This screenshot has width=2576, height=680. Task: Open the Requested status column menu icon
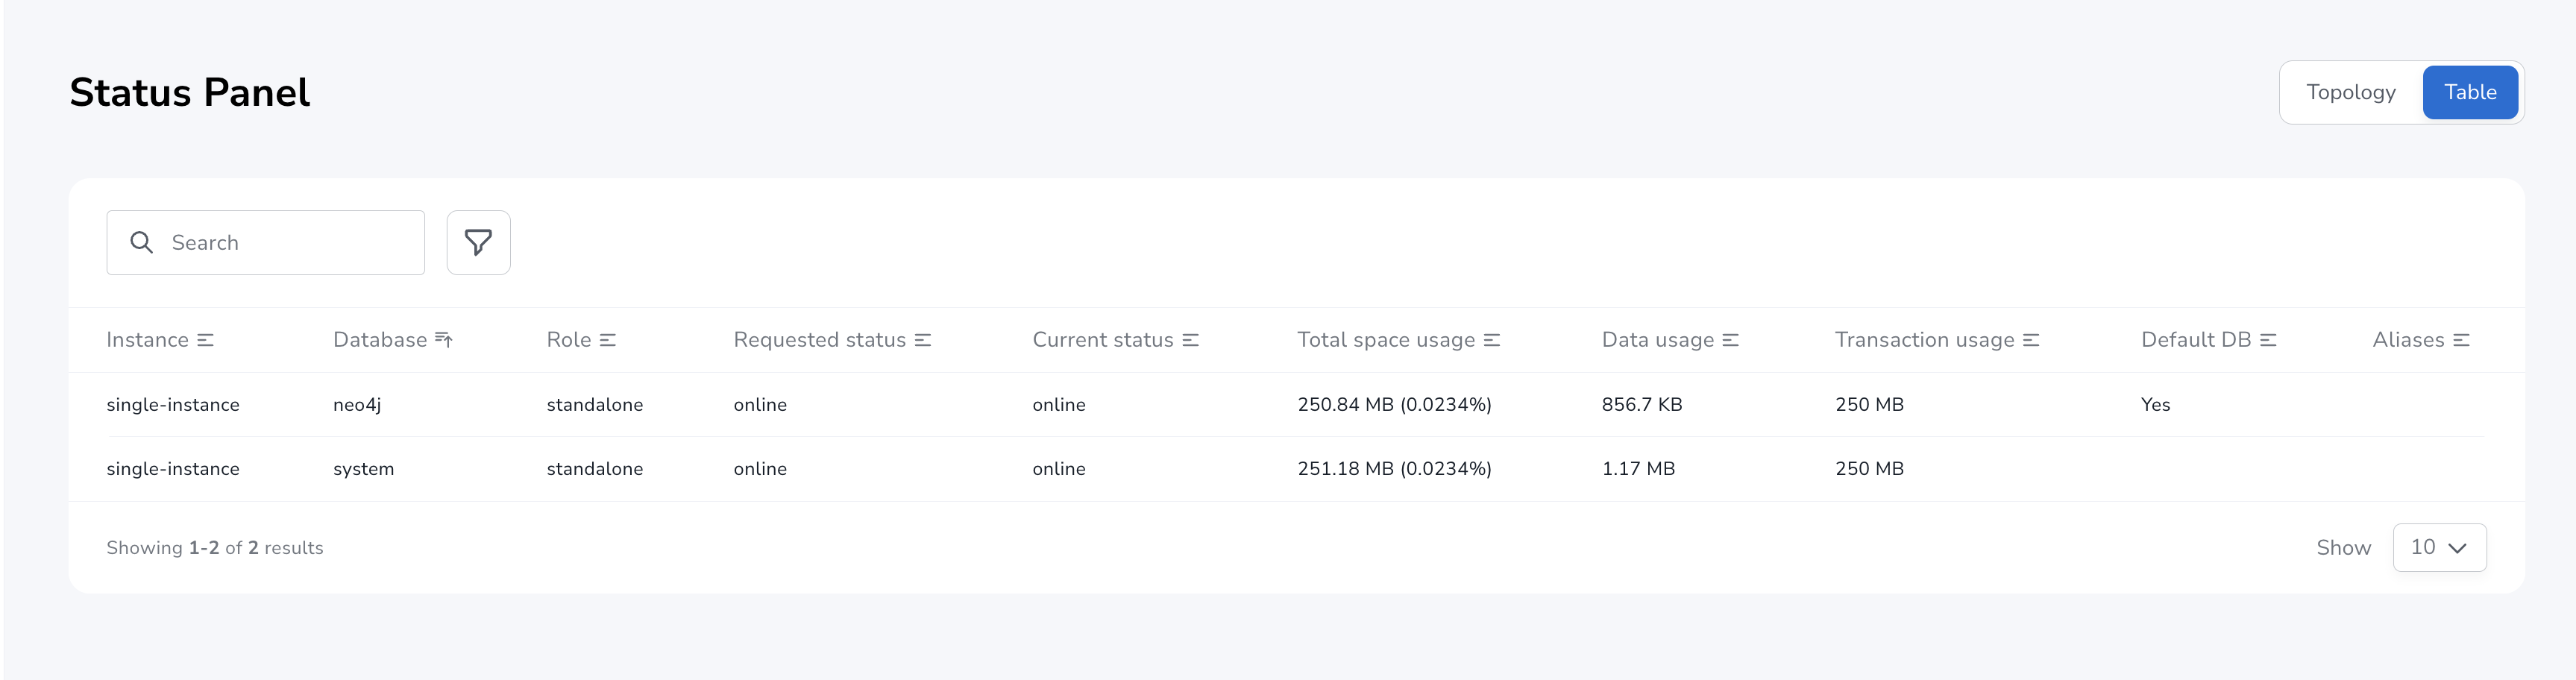(923, 340)
